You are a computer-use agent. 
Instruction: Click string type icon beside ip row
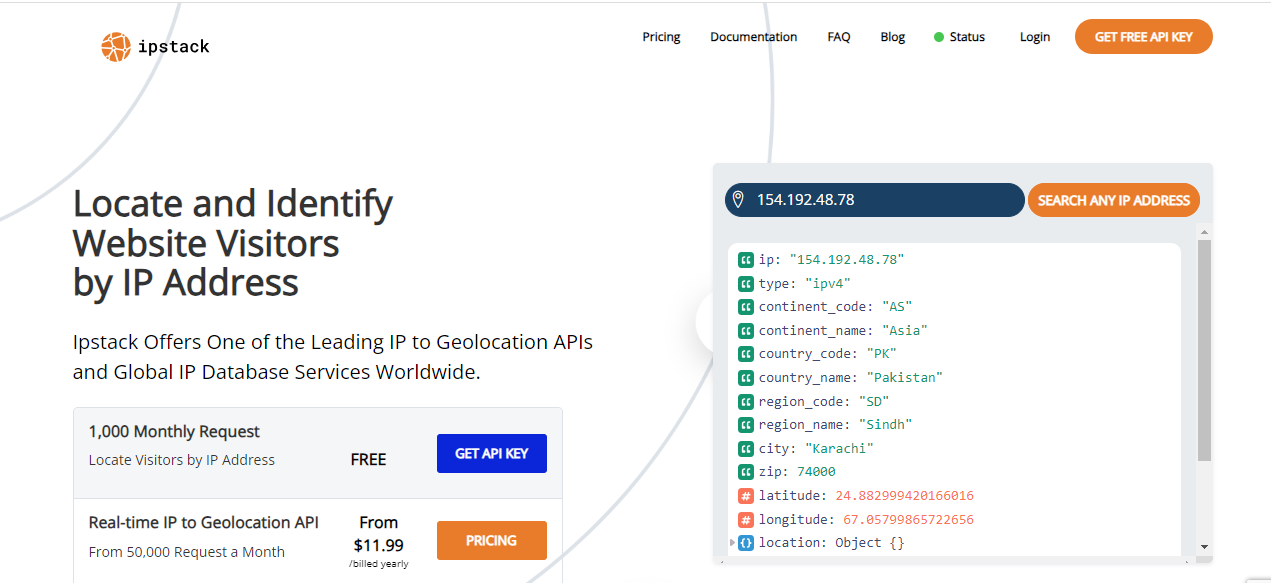745,259
